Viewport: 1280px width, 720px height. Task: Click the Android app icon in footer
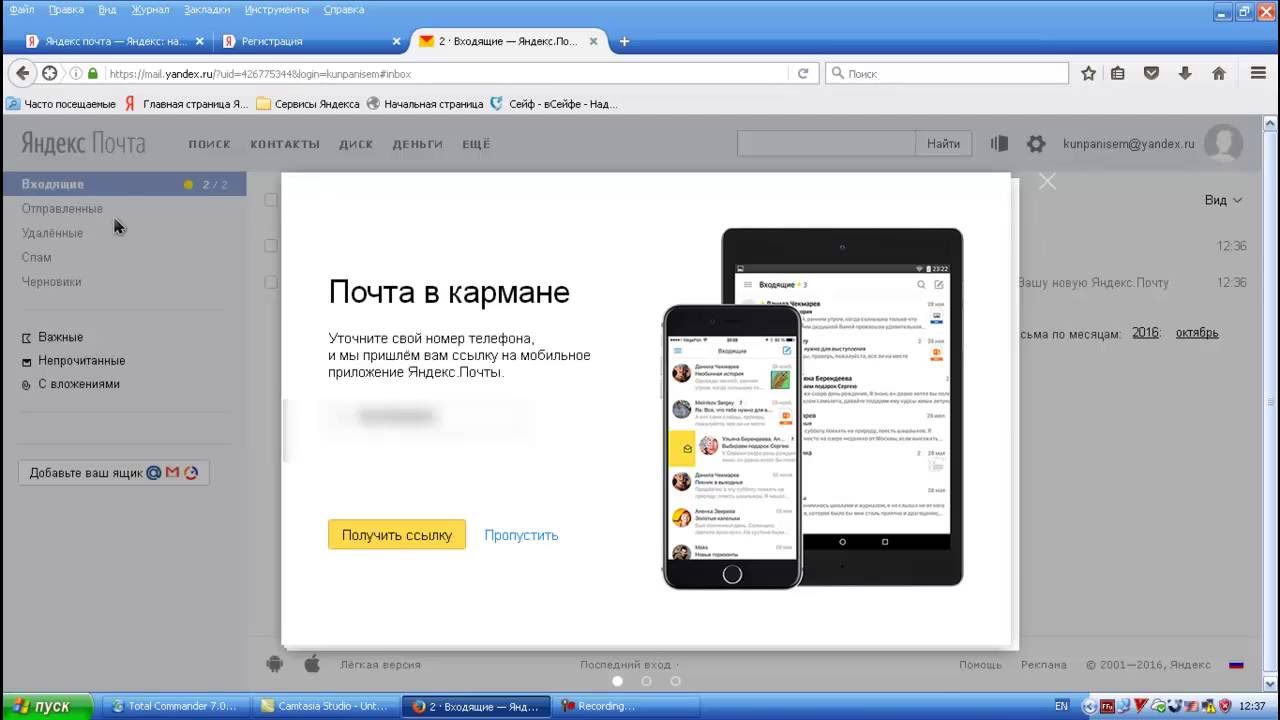[275, 664]
